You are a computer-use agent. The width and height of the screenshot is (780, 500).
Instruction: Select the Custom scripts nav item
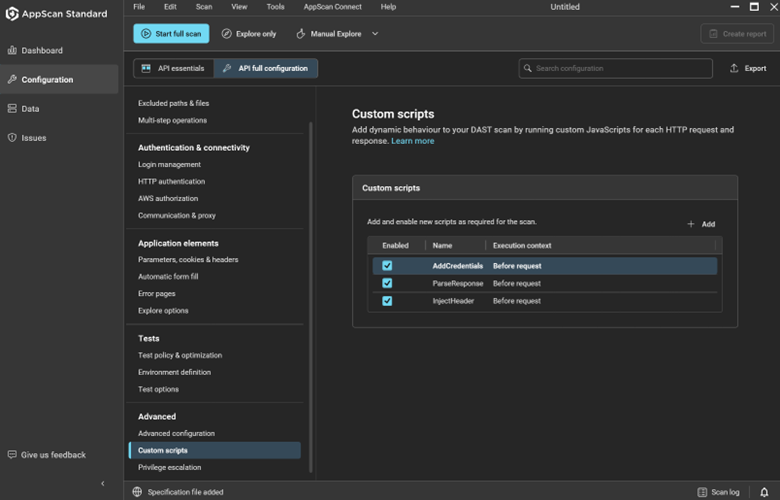click(214, 450)
